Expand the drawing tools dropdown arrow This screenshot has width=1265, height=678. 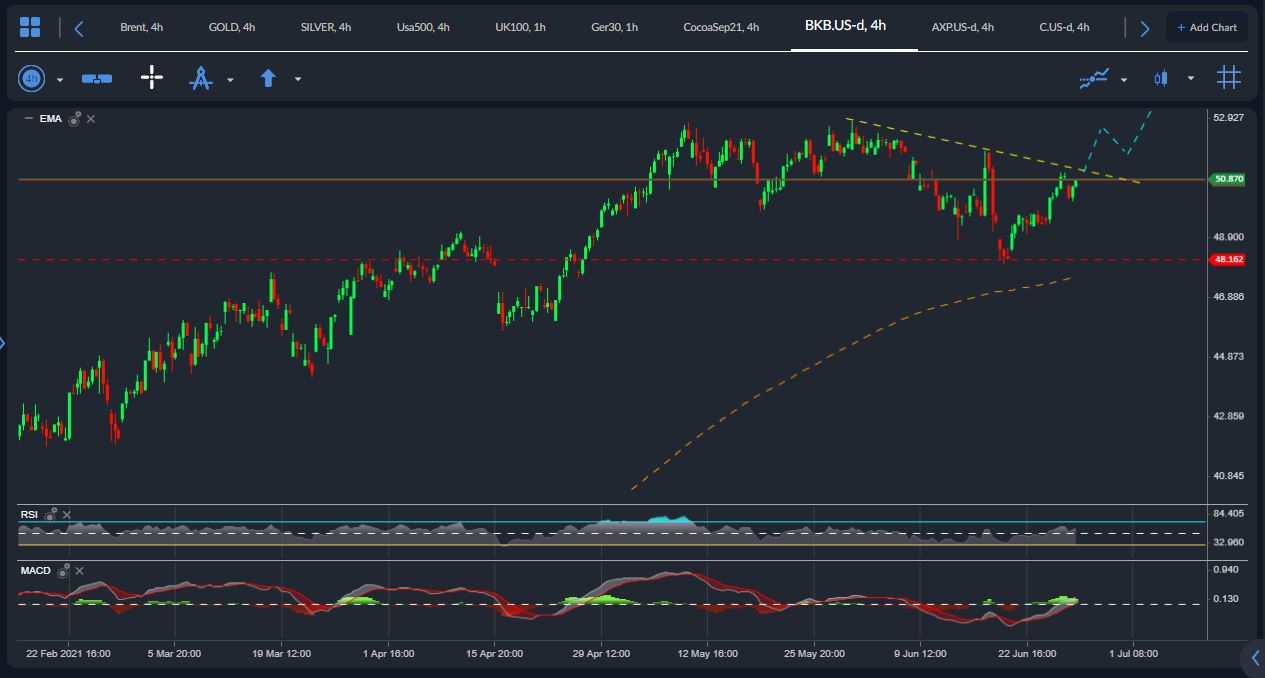click(230, 79)
